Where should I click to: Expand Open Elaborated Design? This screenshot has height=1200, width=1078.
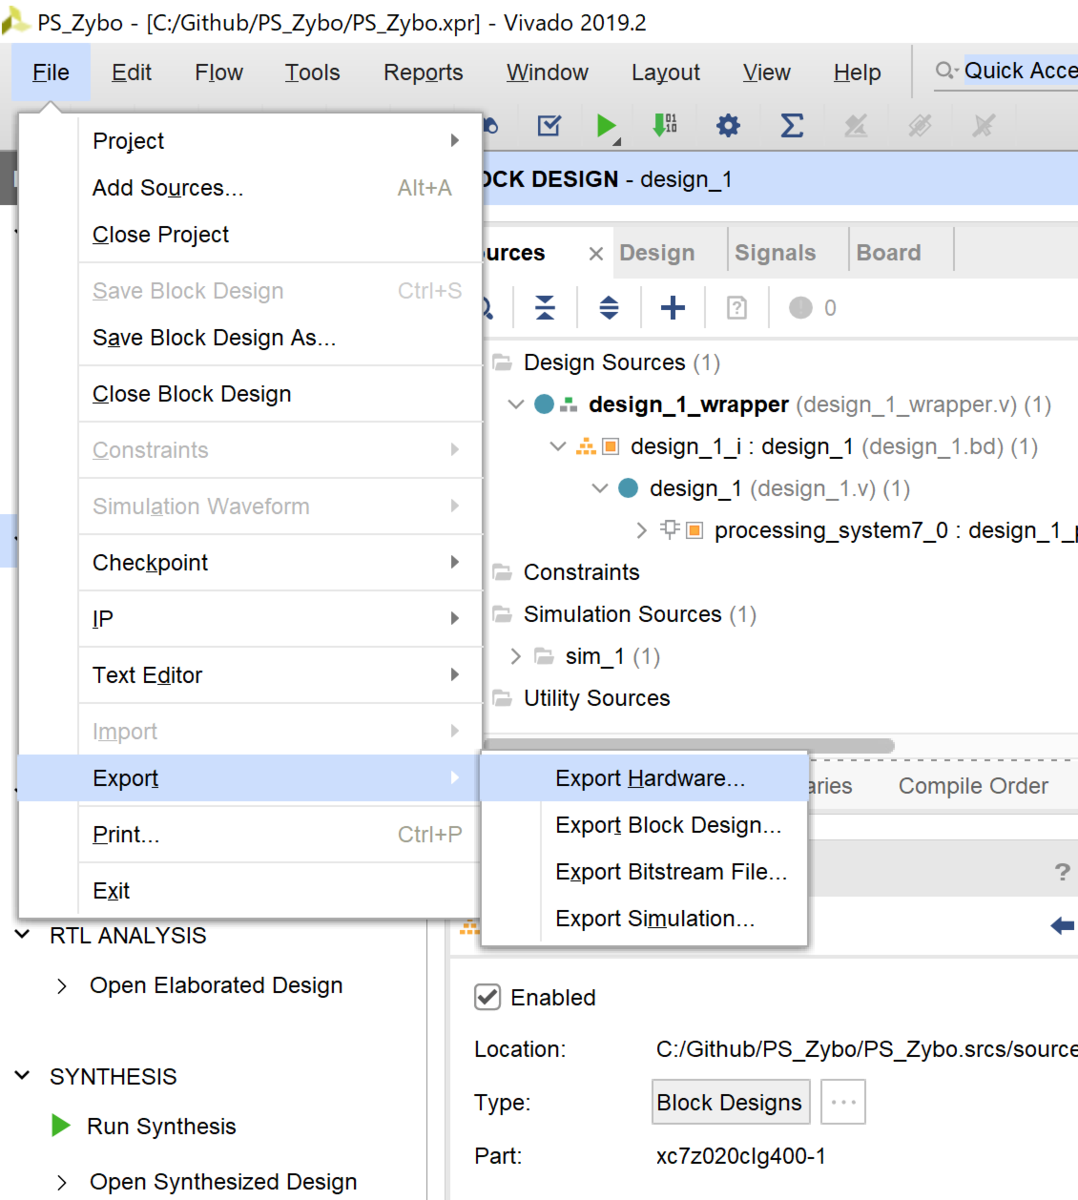tap(62, 986)
